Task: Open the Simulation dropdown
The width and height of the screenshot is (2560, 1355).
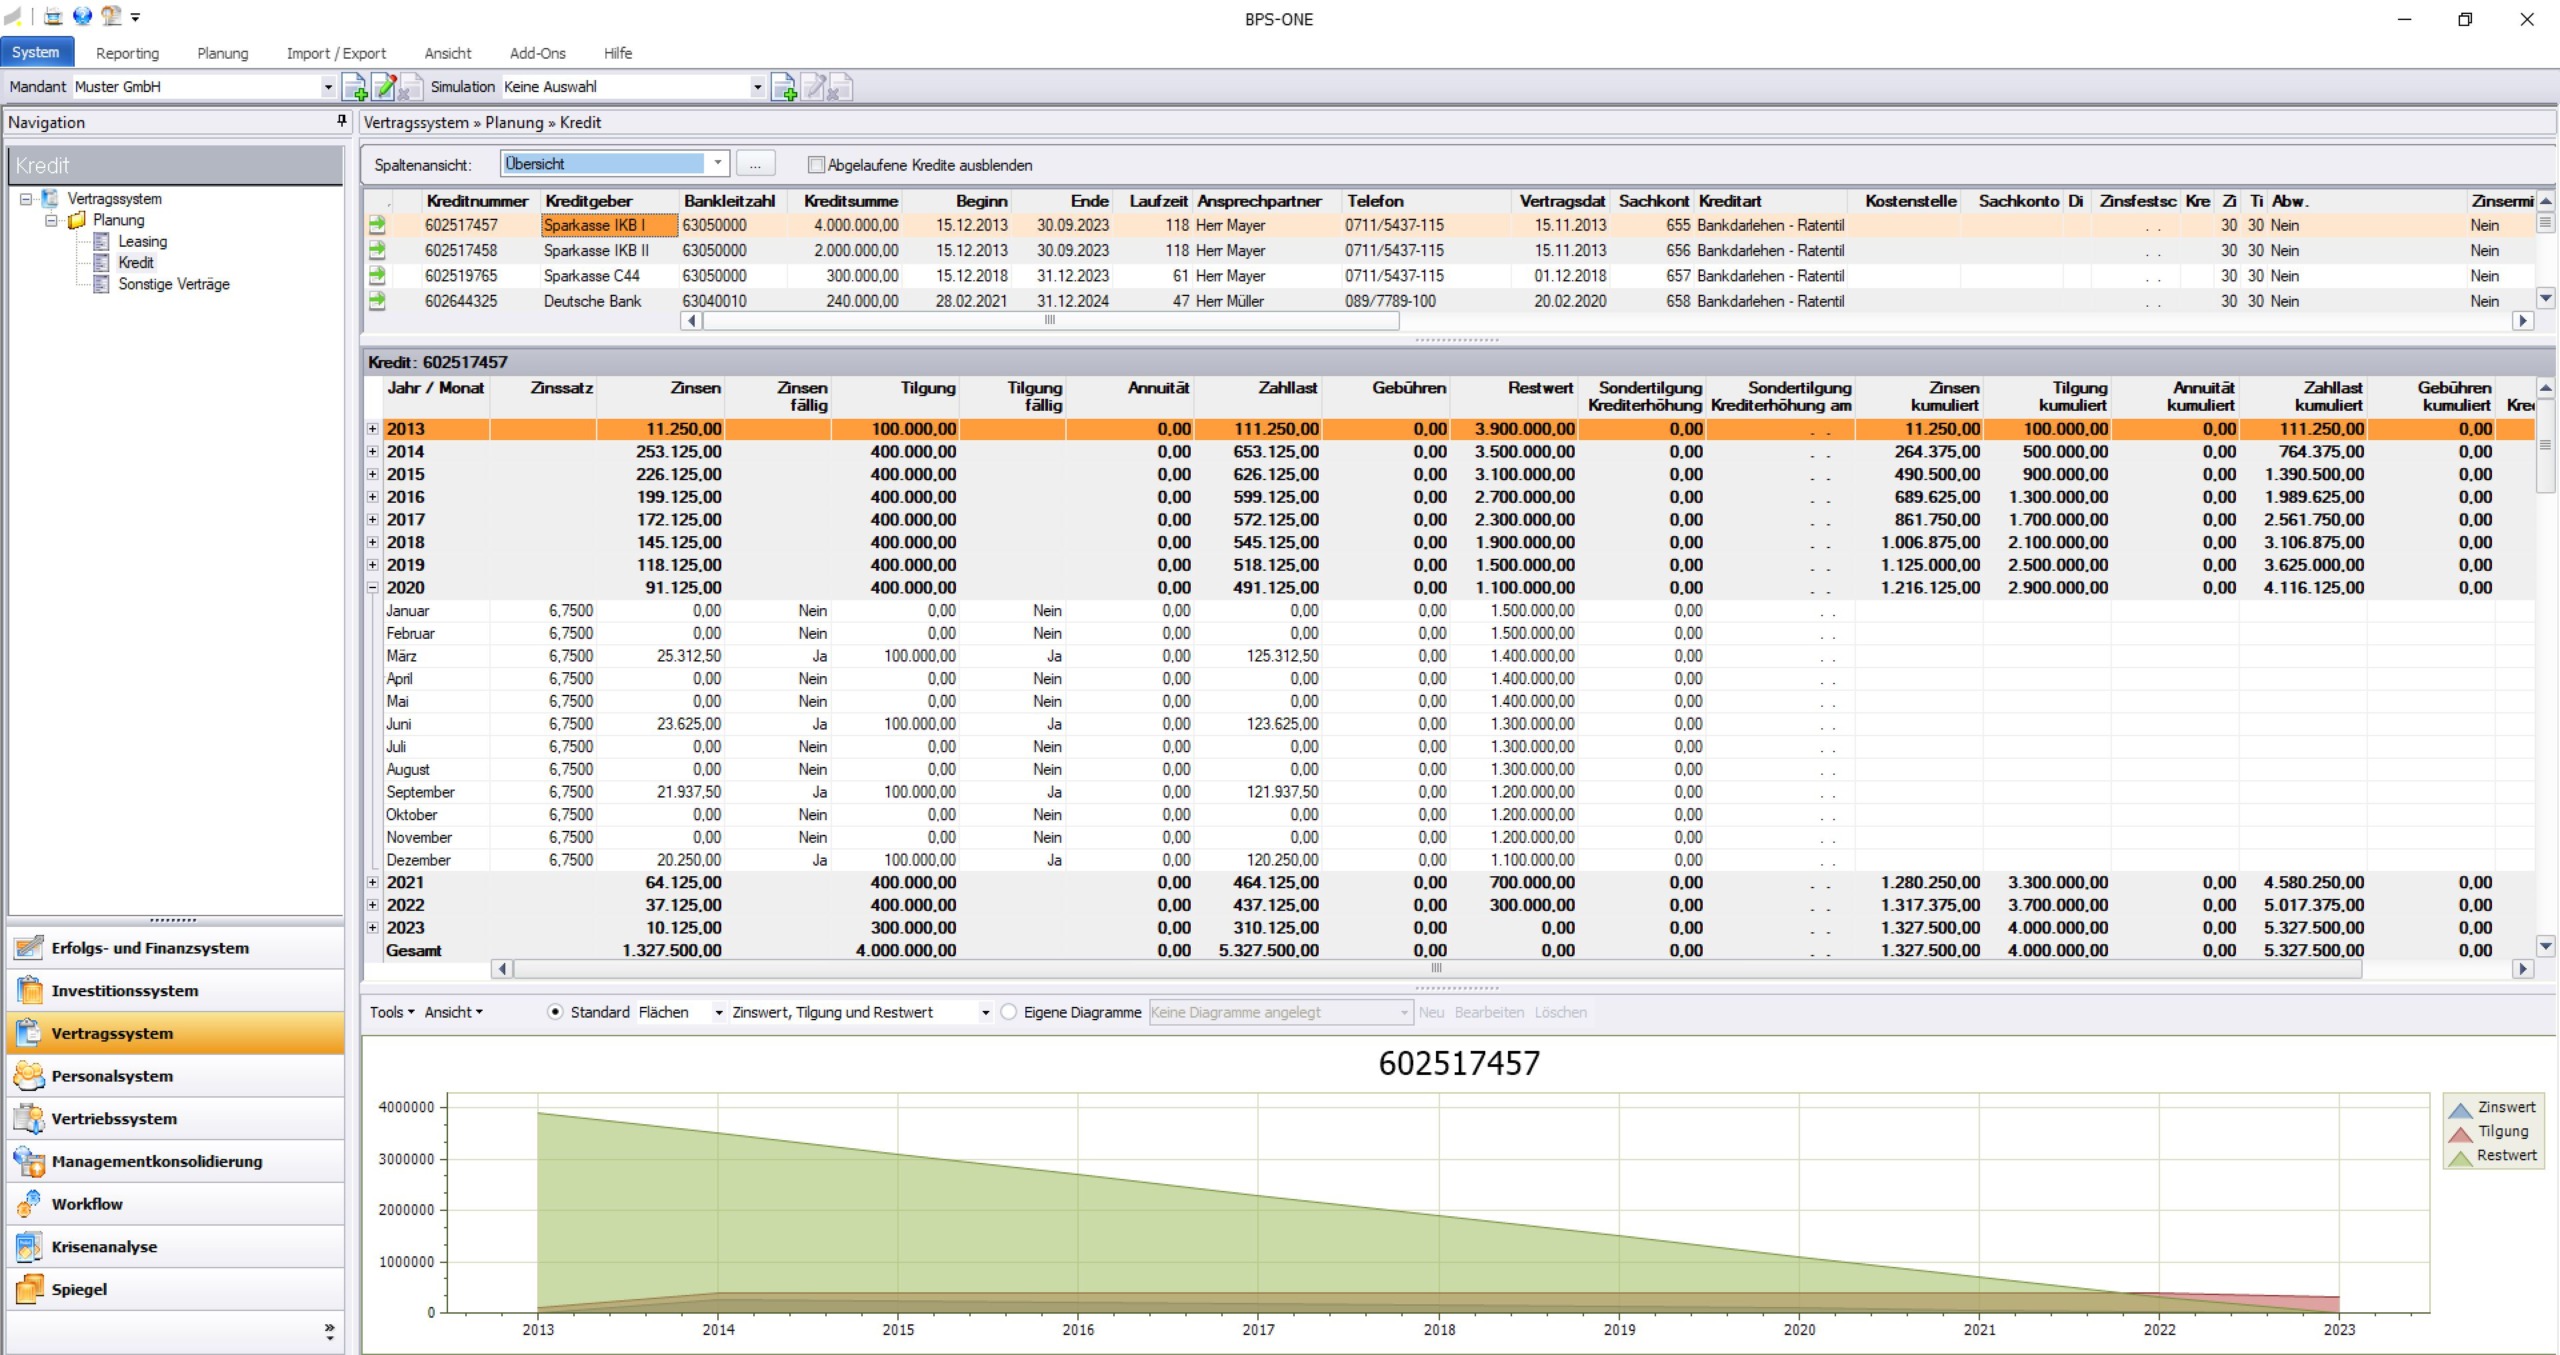Action: pyautogui.click(x=757, y=87)
